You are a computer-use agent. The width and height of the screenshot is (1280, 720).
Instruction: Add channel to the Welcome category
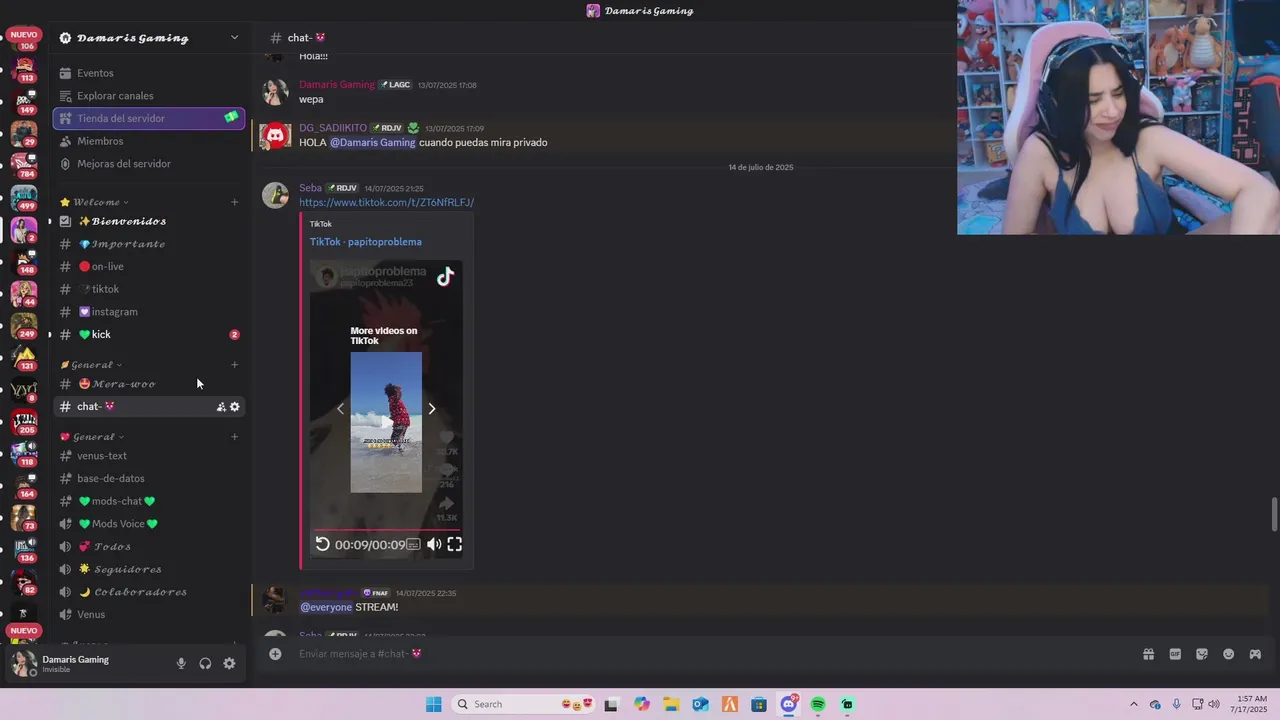[x=234, y=202]
